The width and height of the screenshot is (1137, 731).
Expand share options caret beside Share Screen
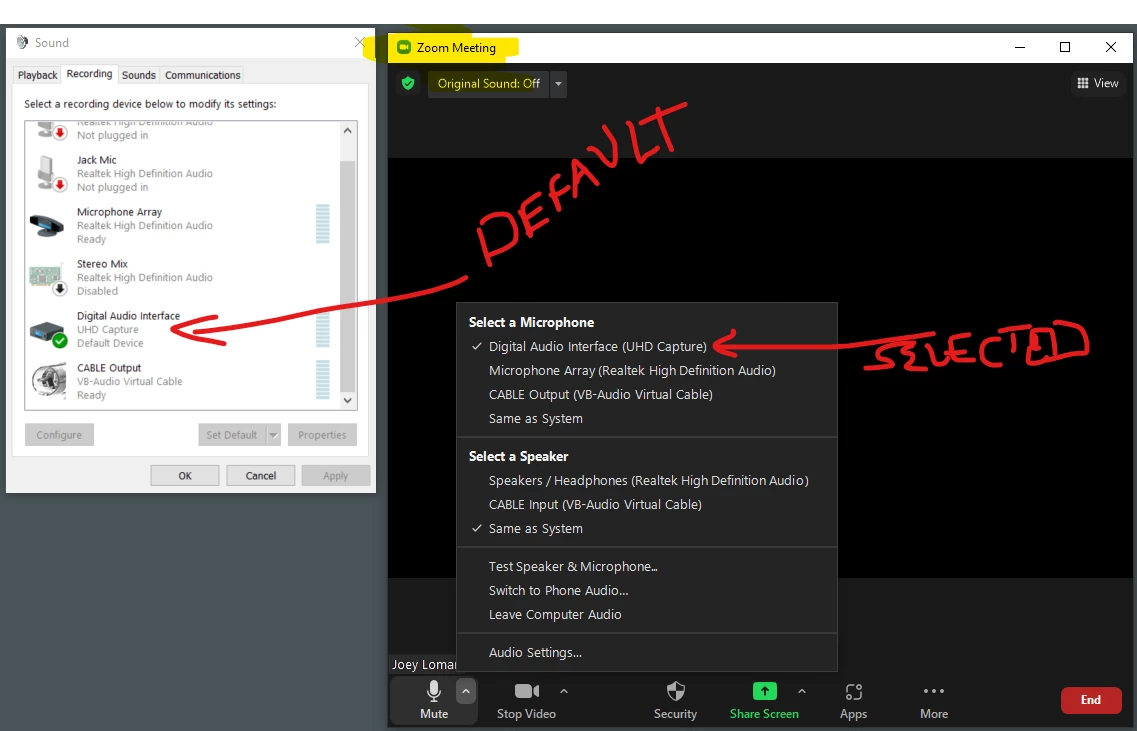coord(801,691)
